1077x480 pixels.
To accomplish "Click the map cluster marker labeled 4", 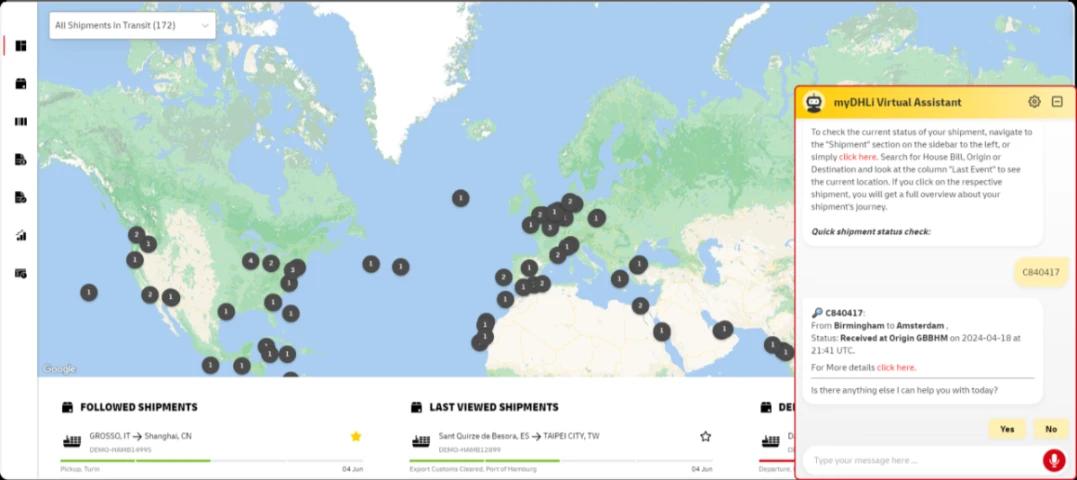I will [250, 261].
